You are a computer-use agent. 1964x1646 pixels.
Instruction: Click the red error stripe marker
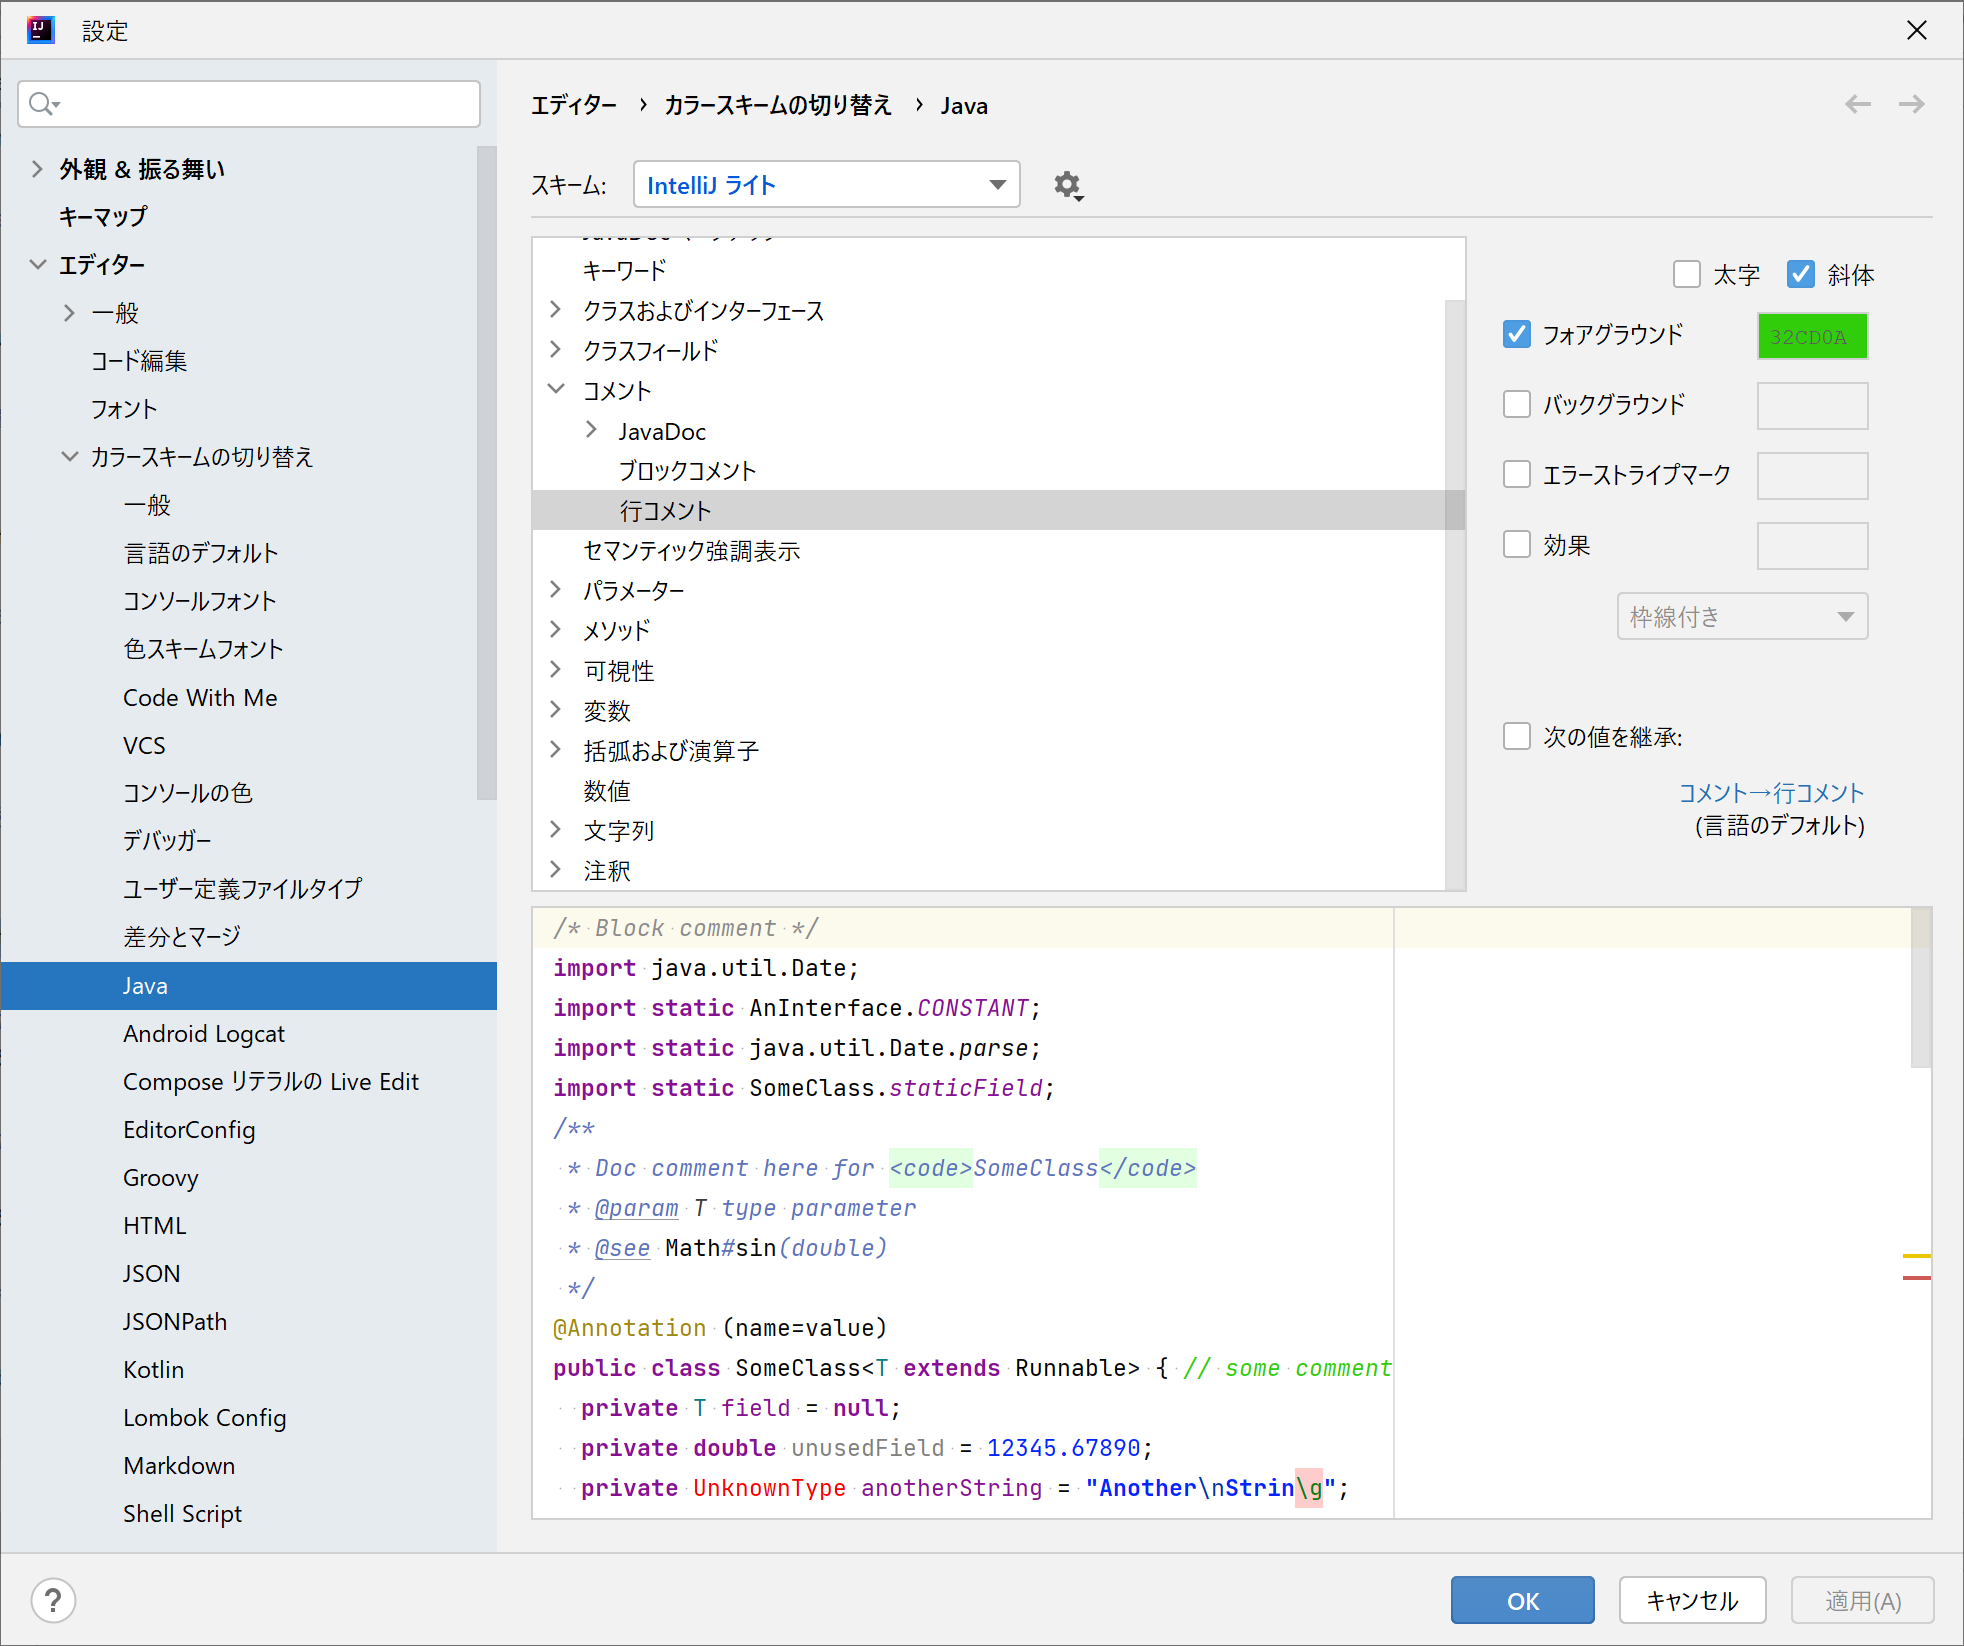[x=1916, y=1277]
